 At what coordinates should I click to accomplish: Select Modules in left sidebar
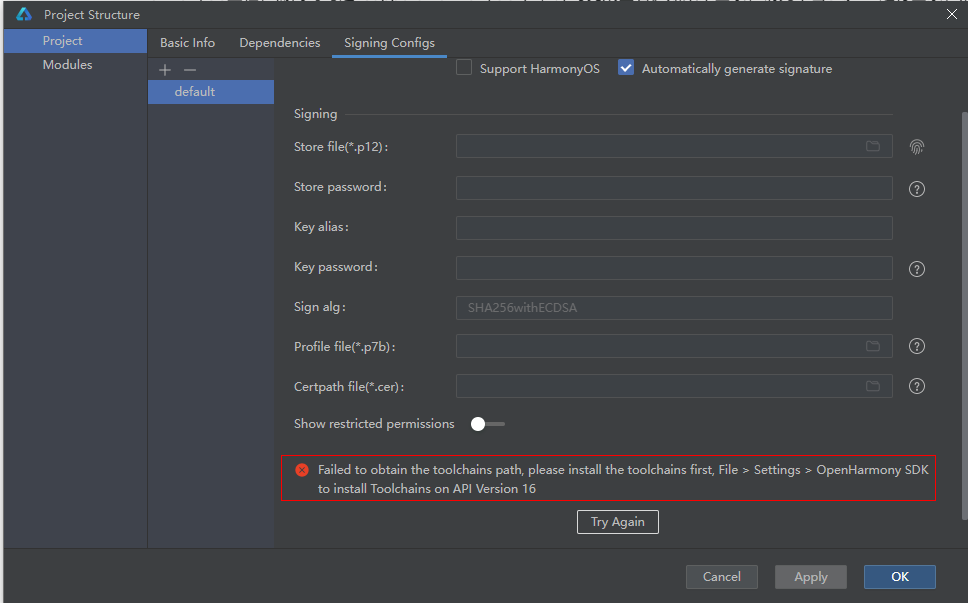75,65
